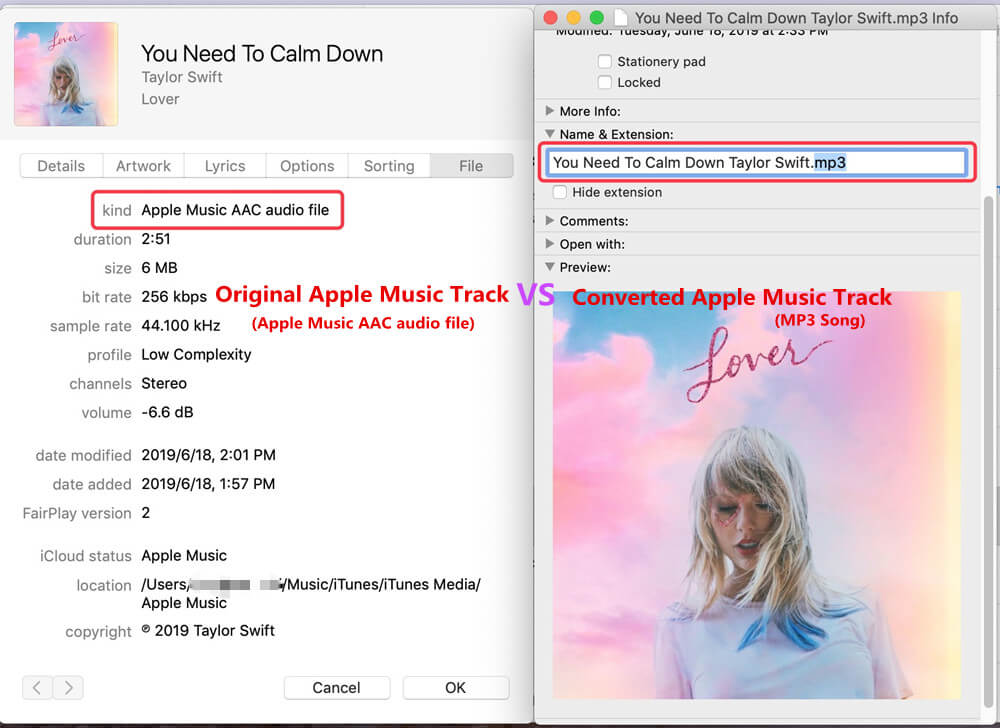The height and width of the screenshot is (728, 1000).
Task: Select the Lyrics tab
Action: click(x=225, y=166)
